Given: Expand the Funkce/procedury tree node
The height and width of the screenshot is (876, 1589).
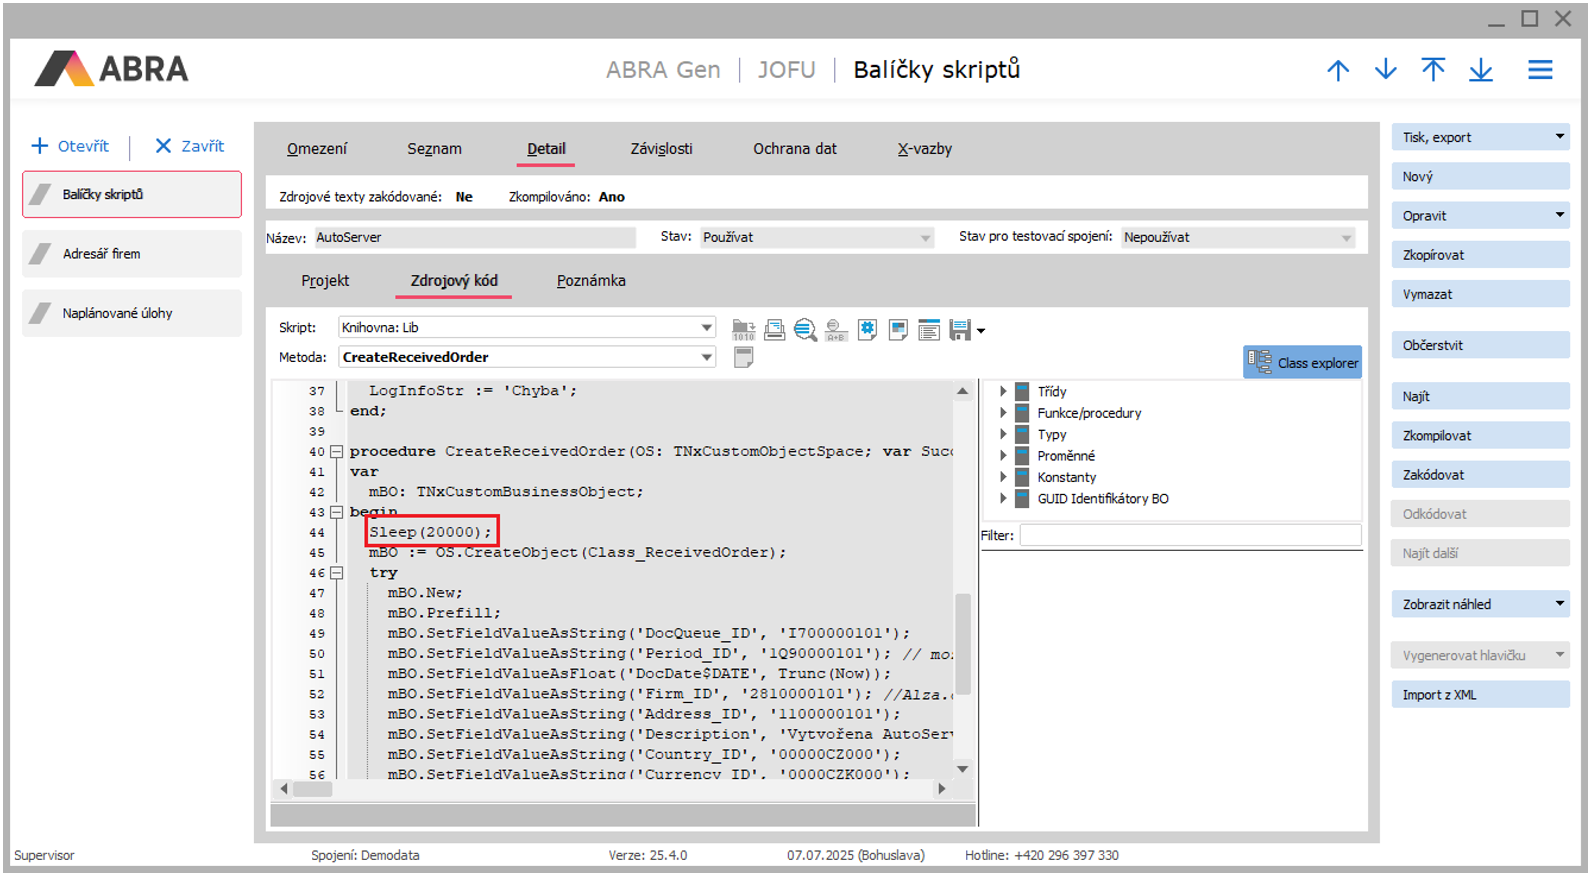Looking at the screenshot, I should coord(1003,413).
